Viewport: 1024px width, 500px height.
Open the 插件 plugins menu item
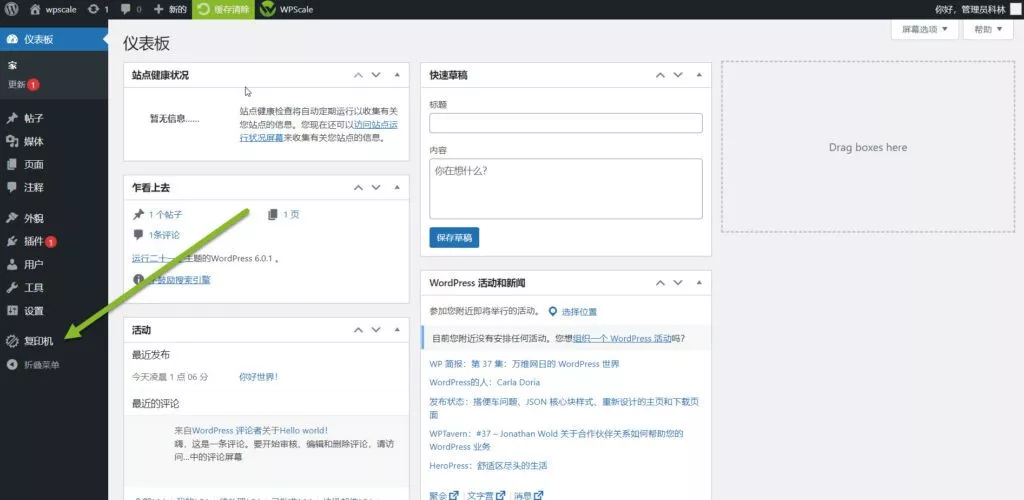pos(54,242)
